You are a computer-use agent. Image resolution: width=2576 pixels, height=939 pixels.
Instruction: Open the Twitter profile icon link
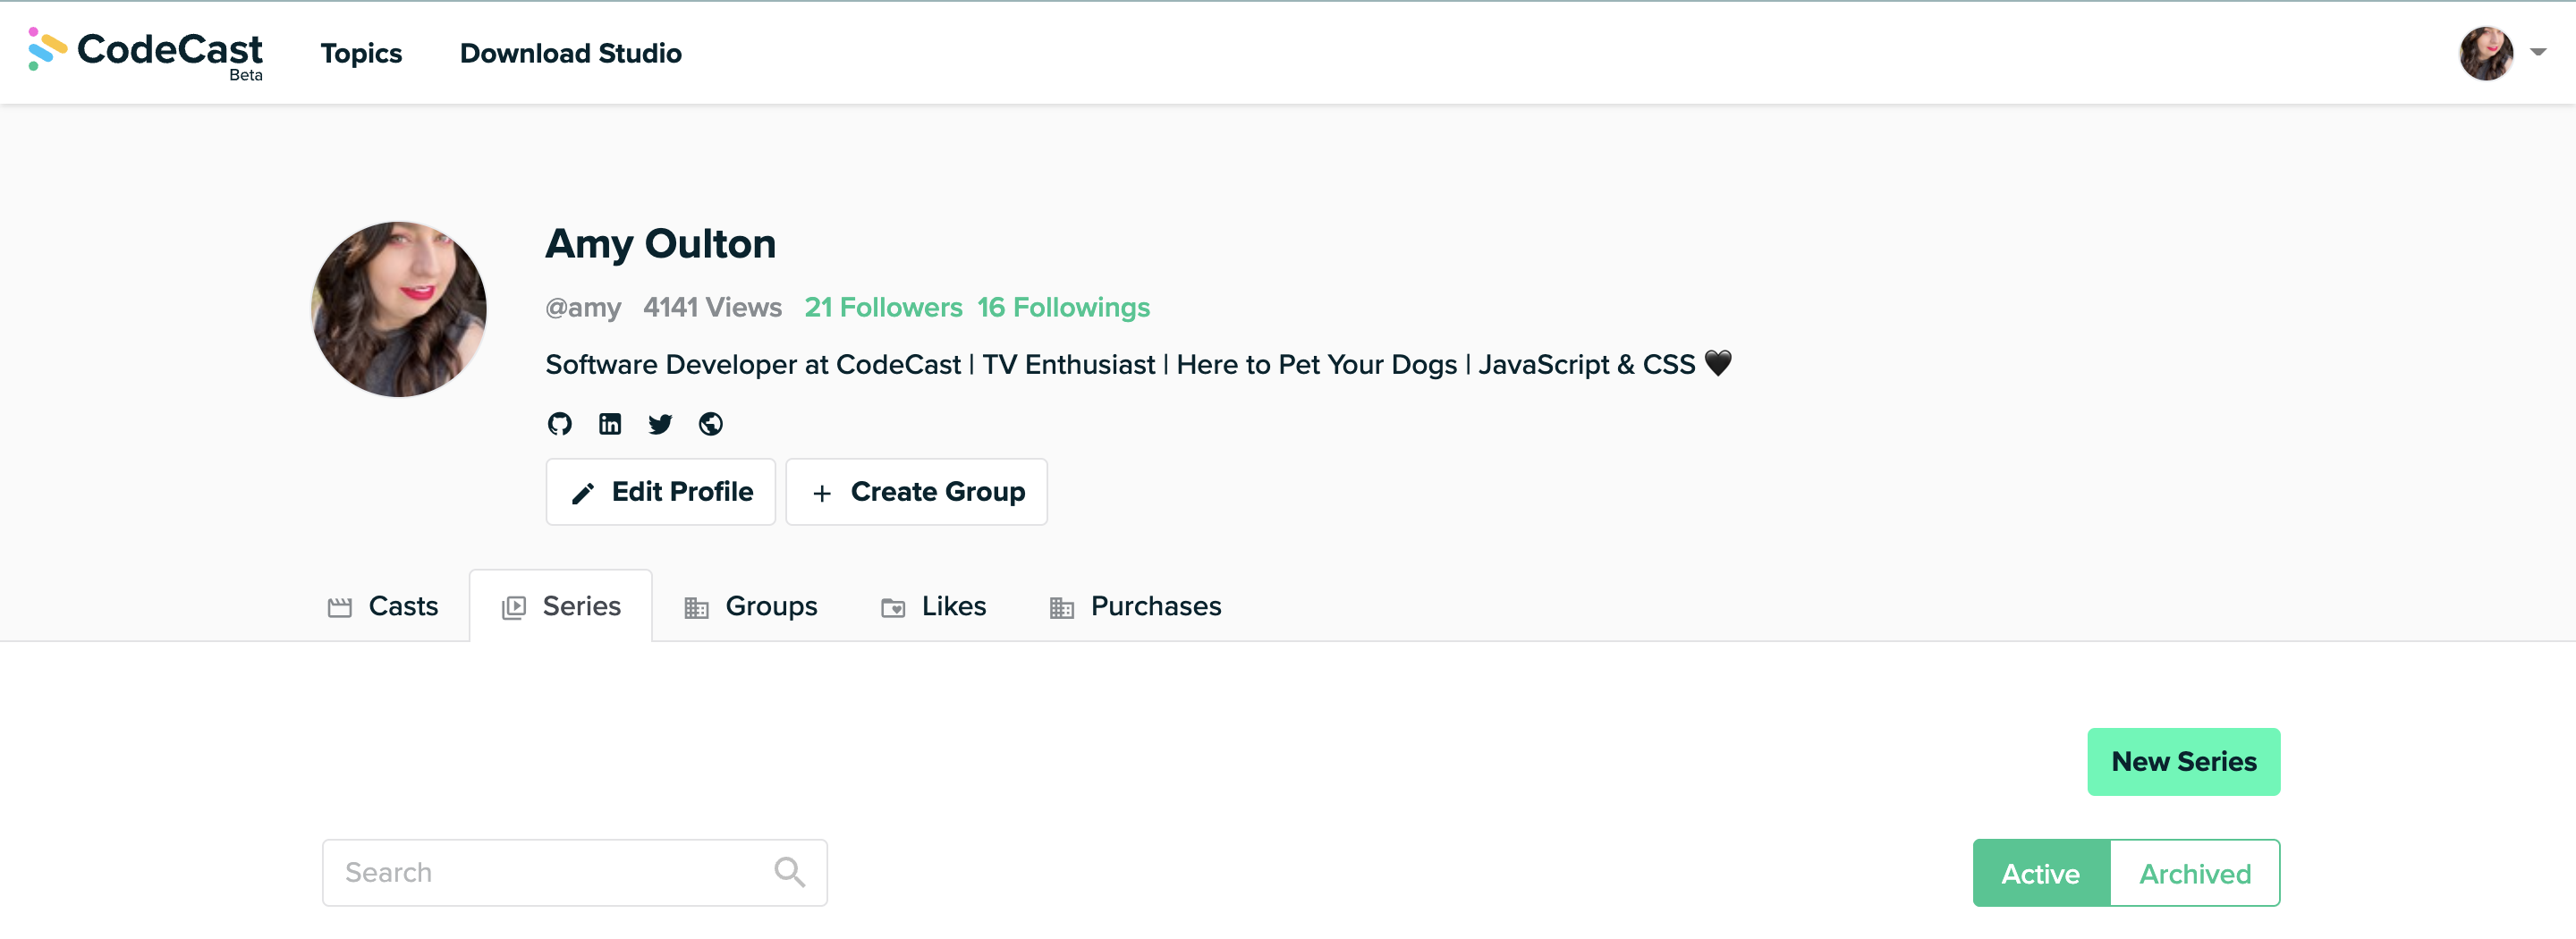click(x=660, y=424)
